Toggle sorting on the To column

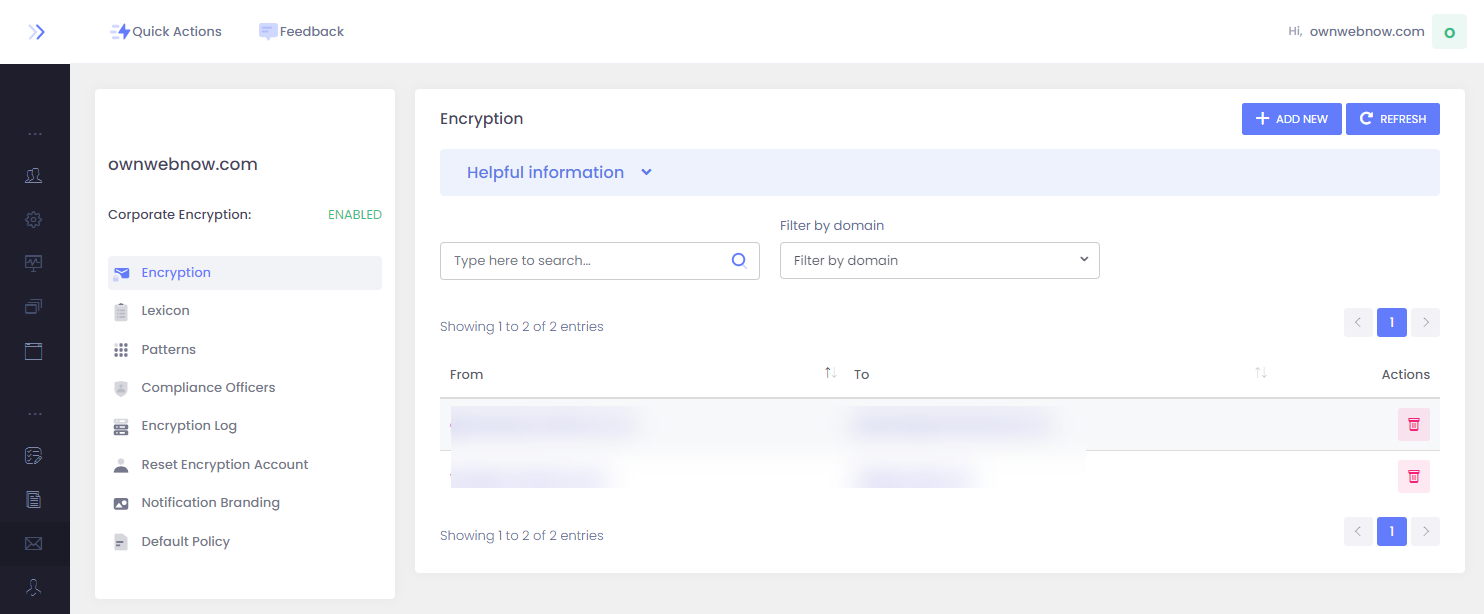pos(1260,372)
